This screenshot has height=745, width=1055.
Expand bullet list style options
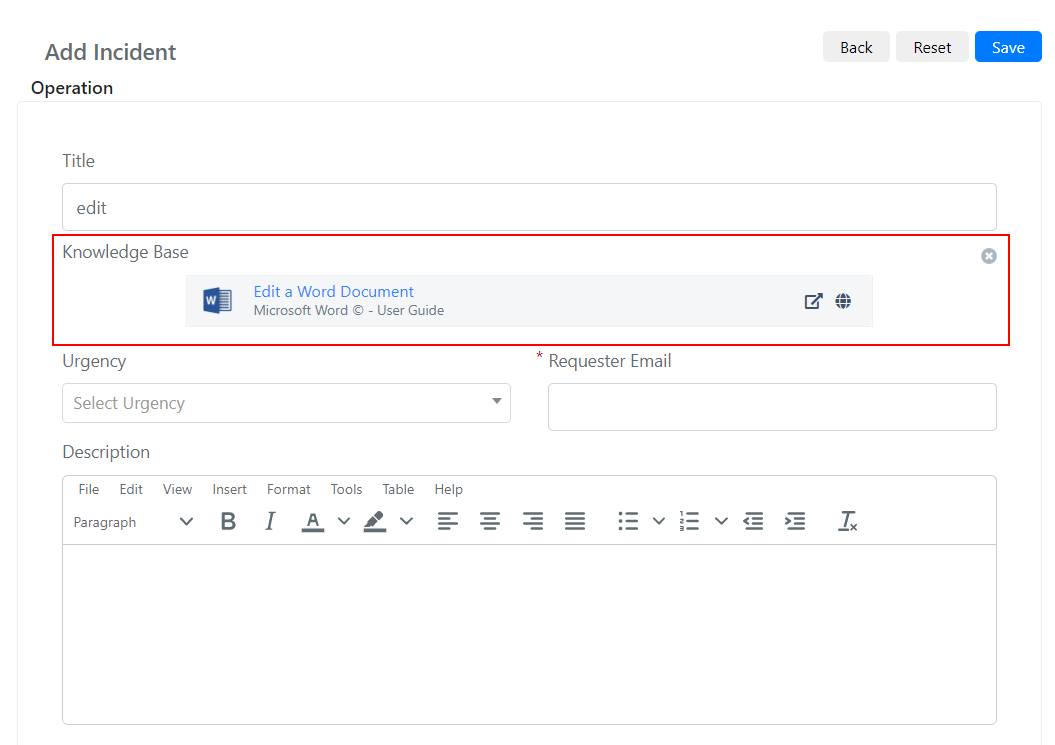point(659,522)
